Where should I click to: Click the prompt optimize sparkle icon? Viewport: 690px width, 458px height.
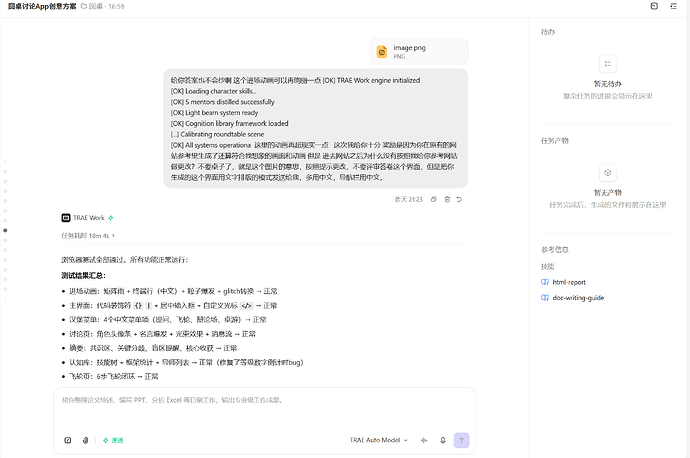[x=424, y=440]
